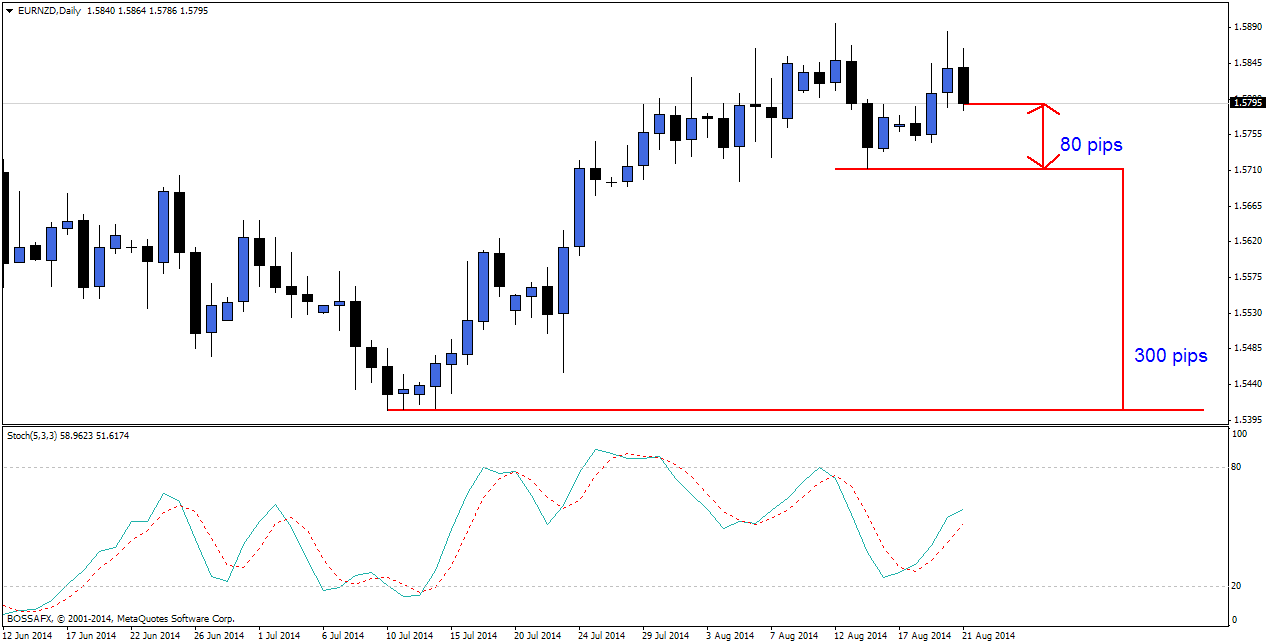Select the 300 pips text label
This screenshot has width=1268, height=644.
[1170, 355]
